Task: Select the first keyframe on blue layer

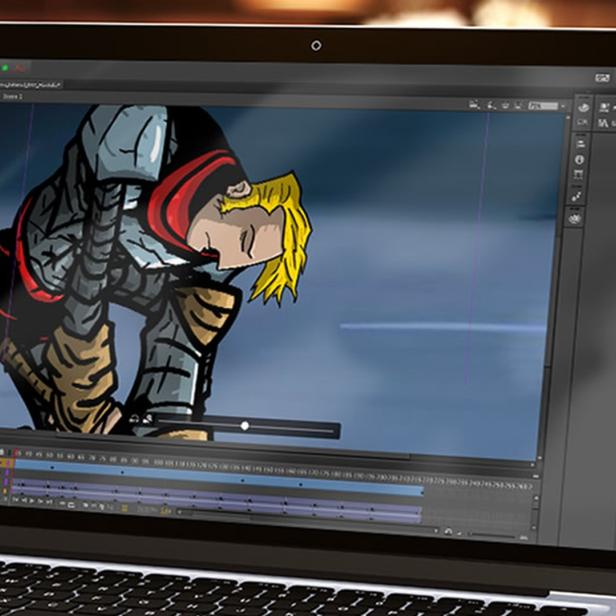Action: pyautogui.click(x=52, y=467)
